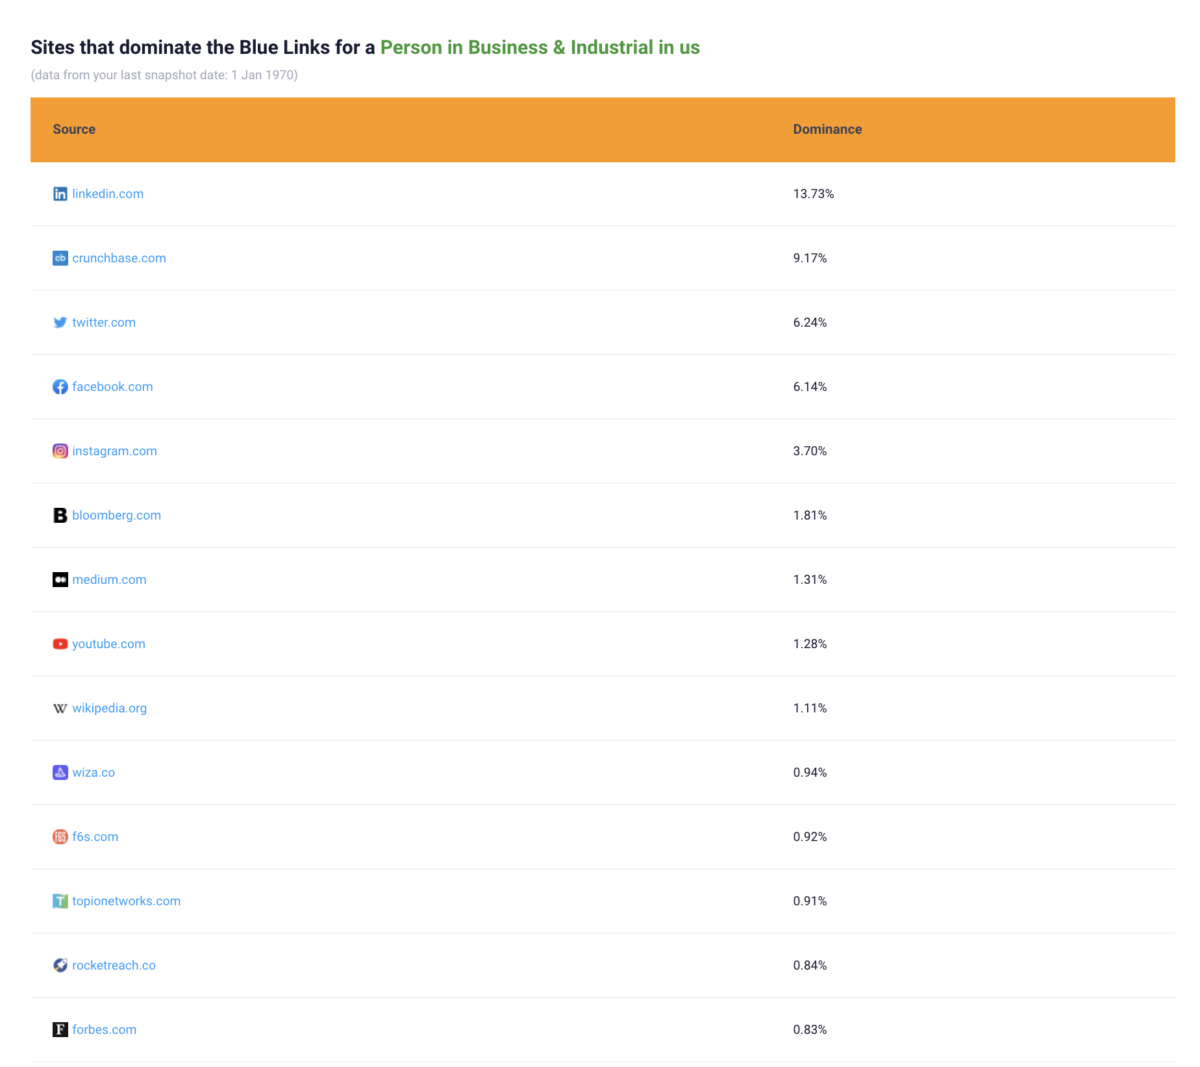Click the LinkedIn favicon icon
Screen dimensions: 1200x1067
tap(60, 194)
